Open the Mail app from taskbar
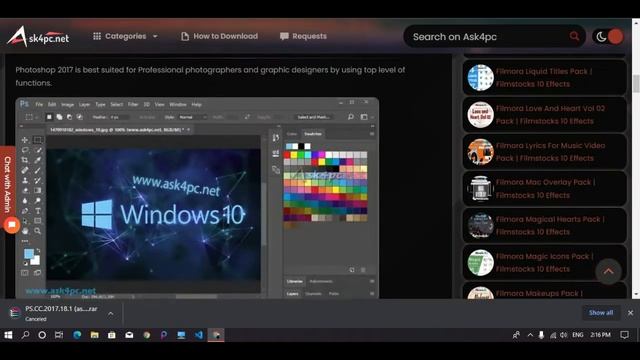The width and height of the screenshot is (640, 360). 129,335
